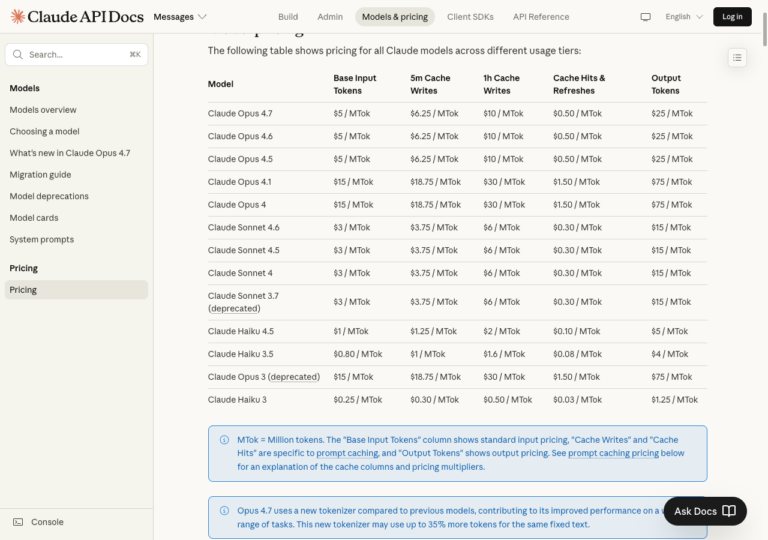768x540 pixels.
Task: Click the $0.03 / MTok cache hits cell
Action: pyautogui.click(x=577, y=399)
